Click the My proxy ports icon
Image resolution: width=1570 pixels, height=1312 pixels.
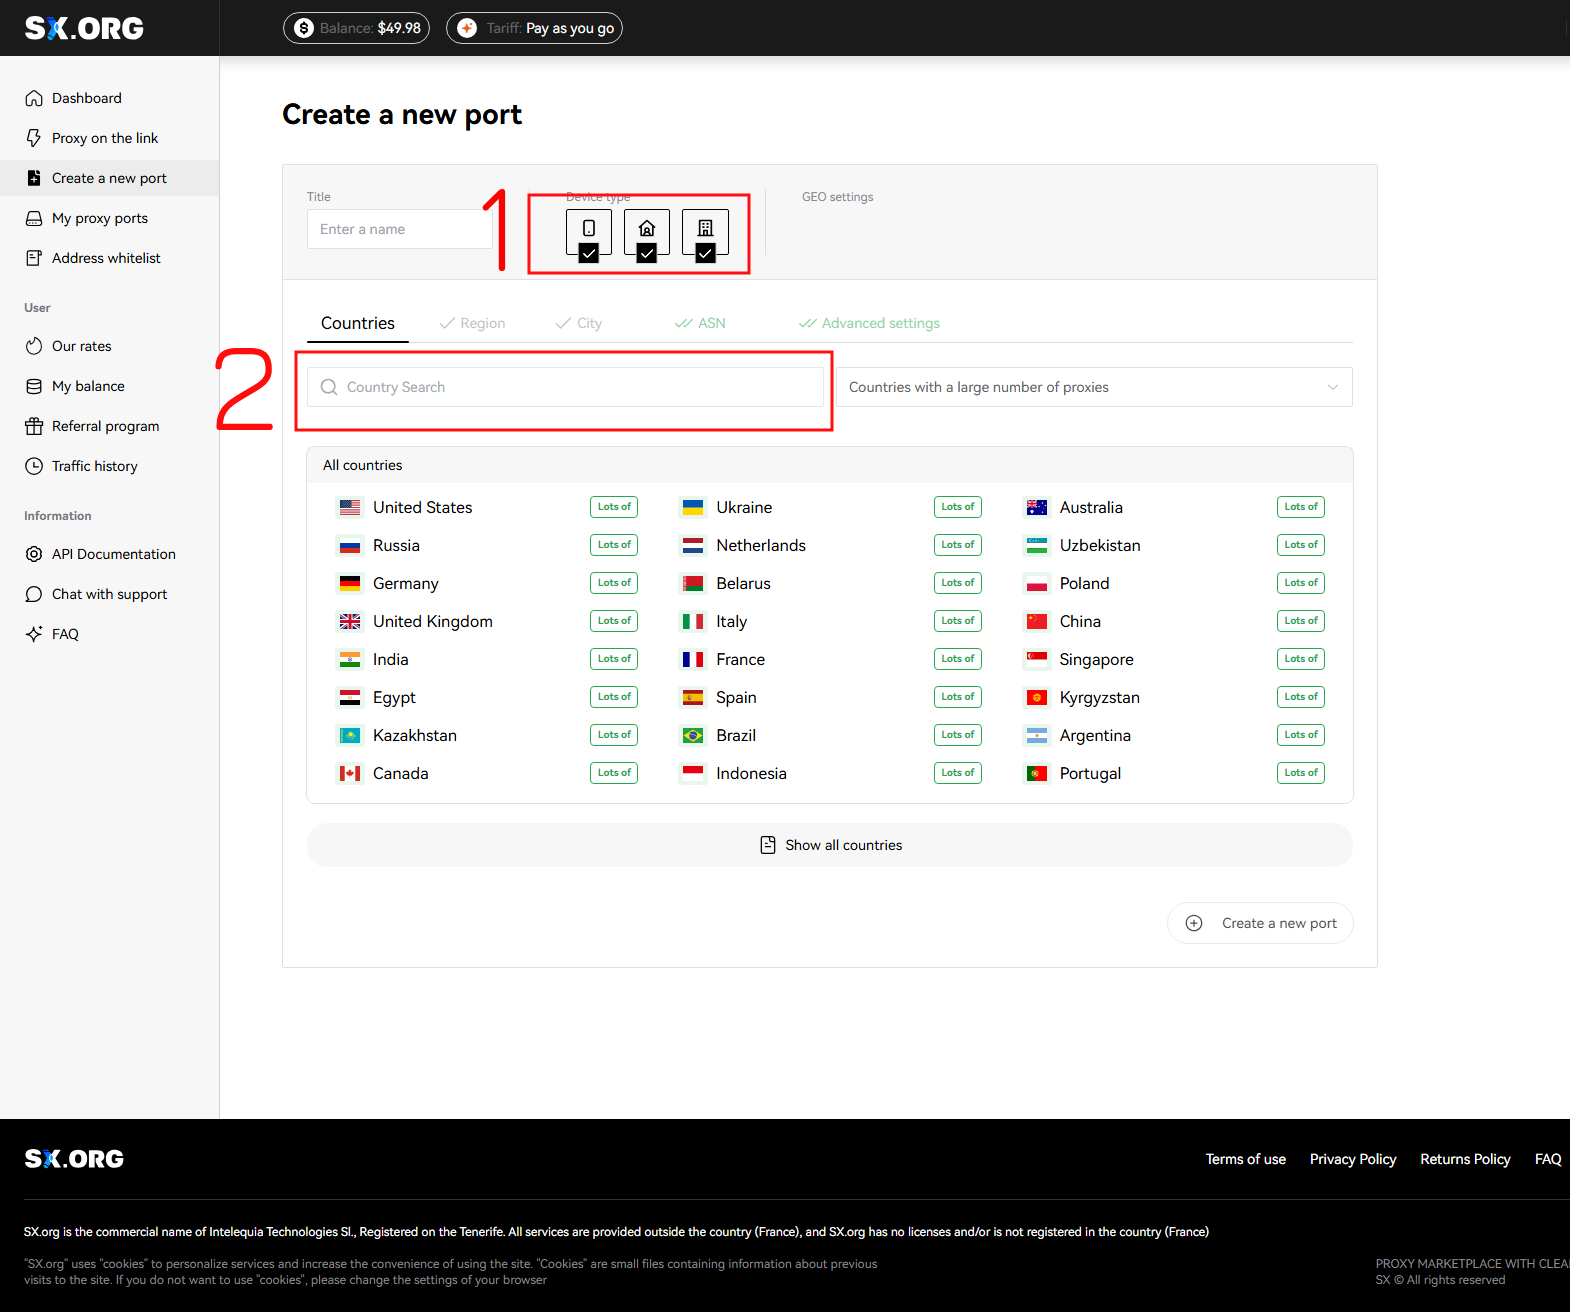pos(34,218)
